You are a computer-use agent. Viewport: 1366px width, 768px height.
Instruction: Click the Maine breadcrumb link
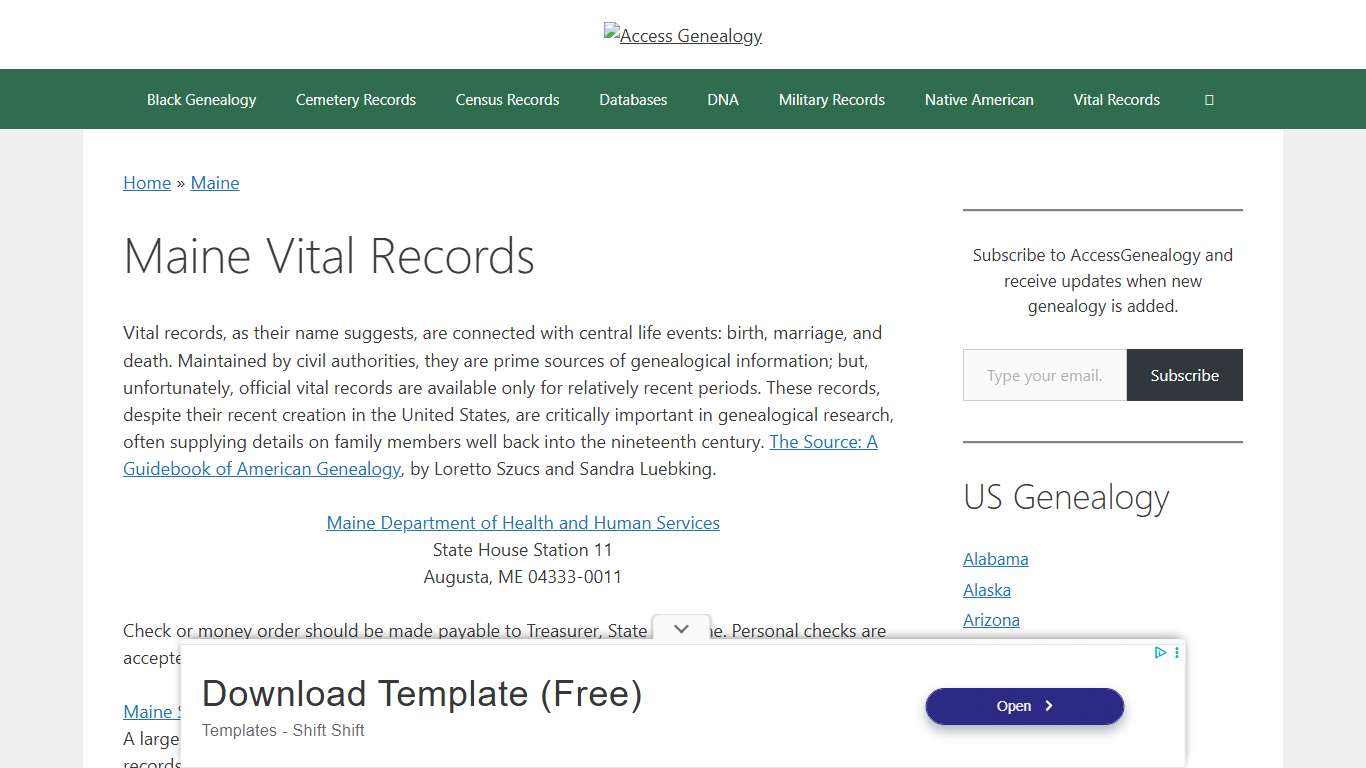215,183
